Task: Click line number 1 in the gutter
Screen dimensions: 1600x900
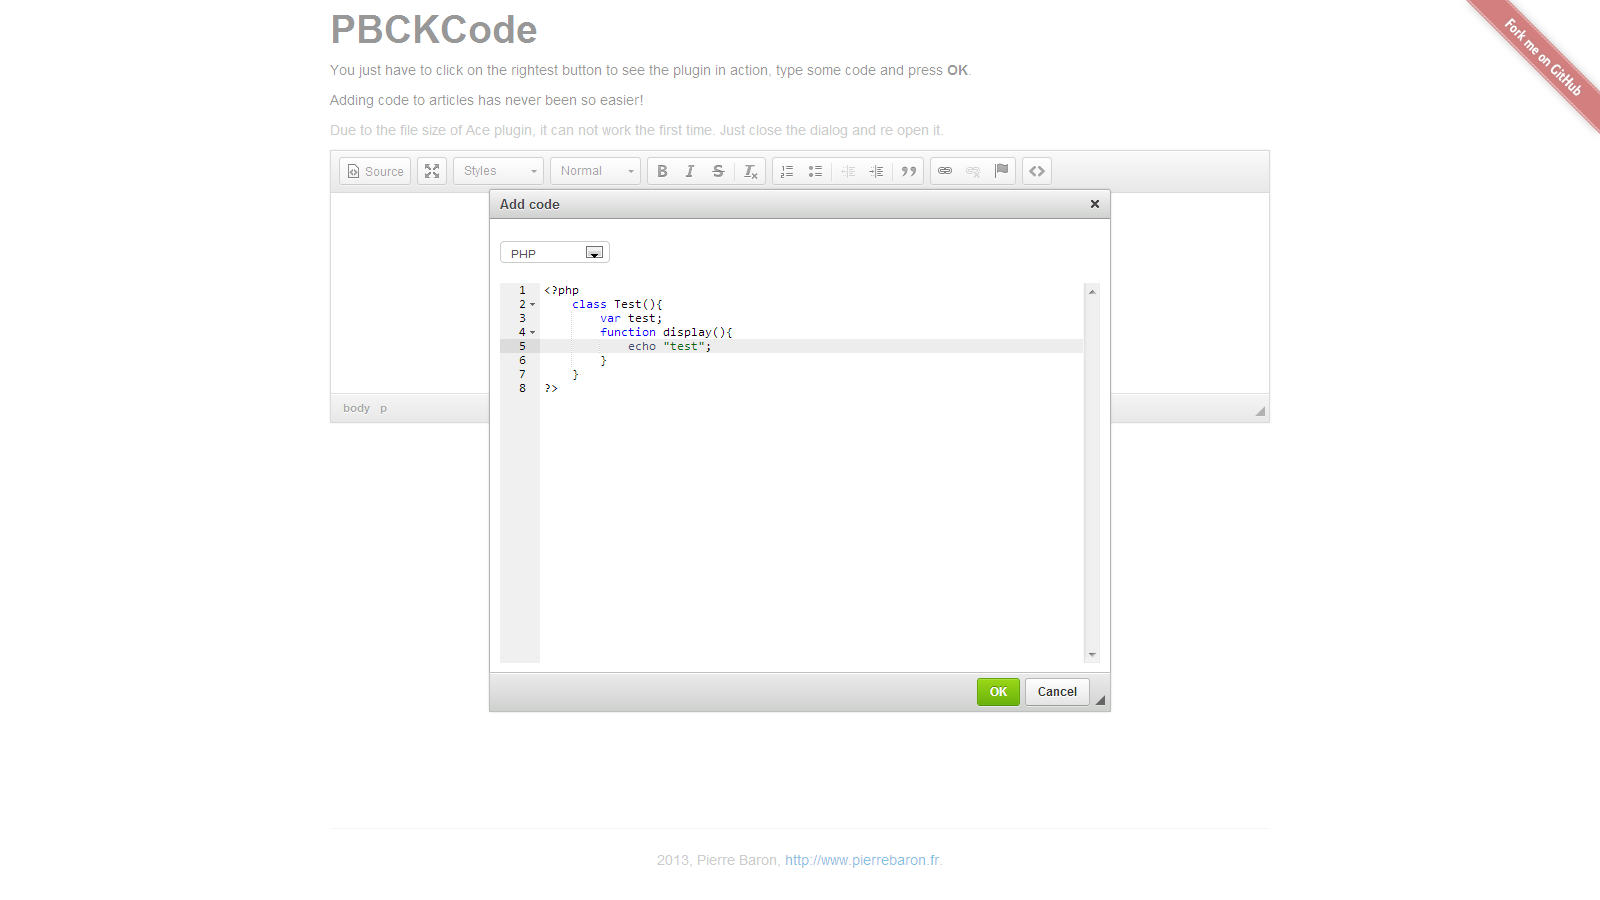Action: coord(522,290)
